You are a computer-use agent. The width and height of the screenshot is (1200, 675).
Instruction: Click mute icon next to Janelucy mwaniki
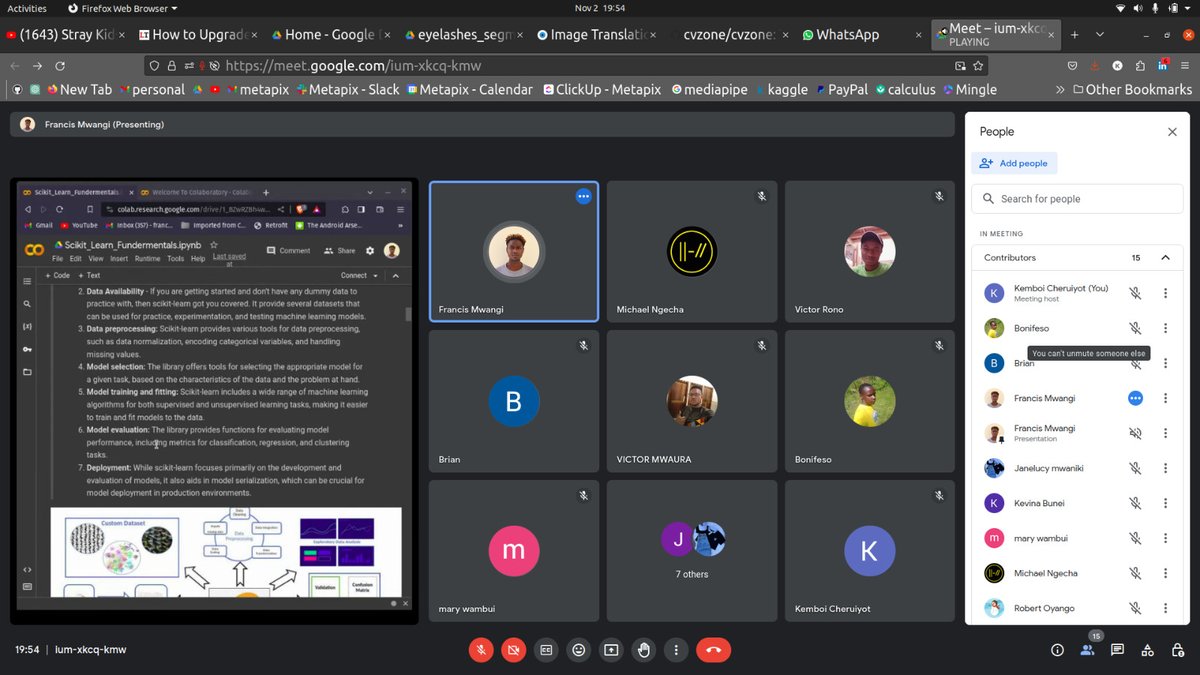[x=1135, y=468]
